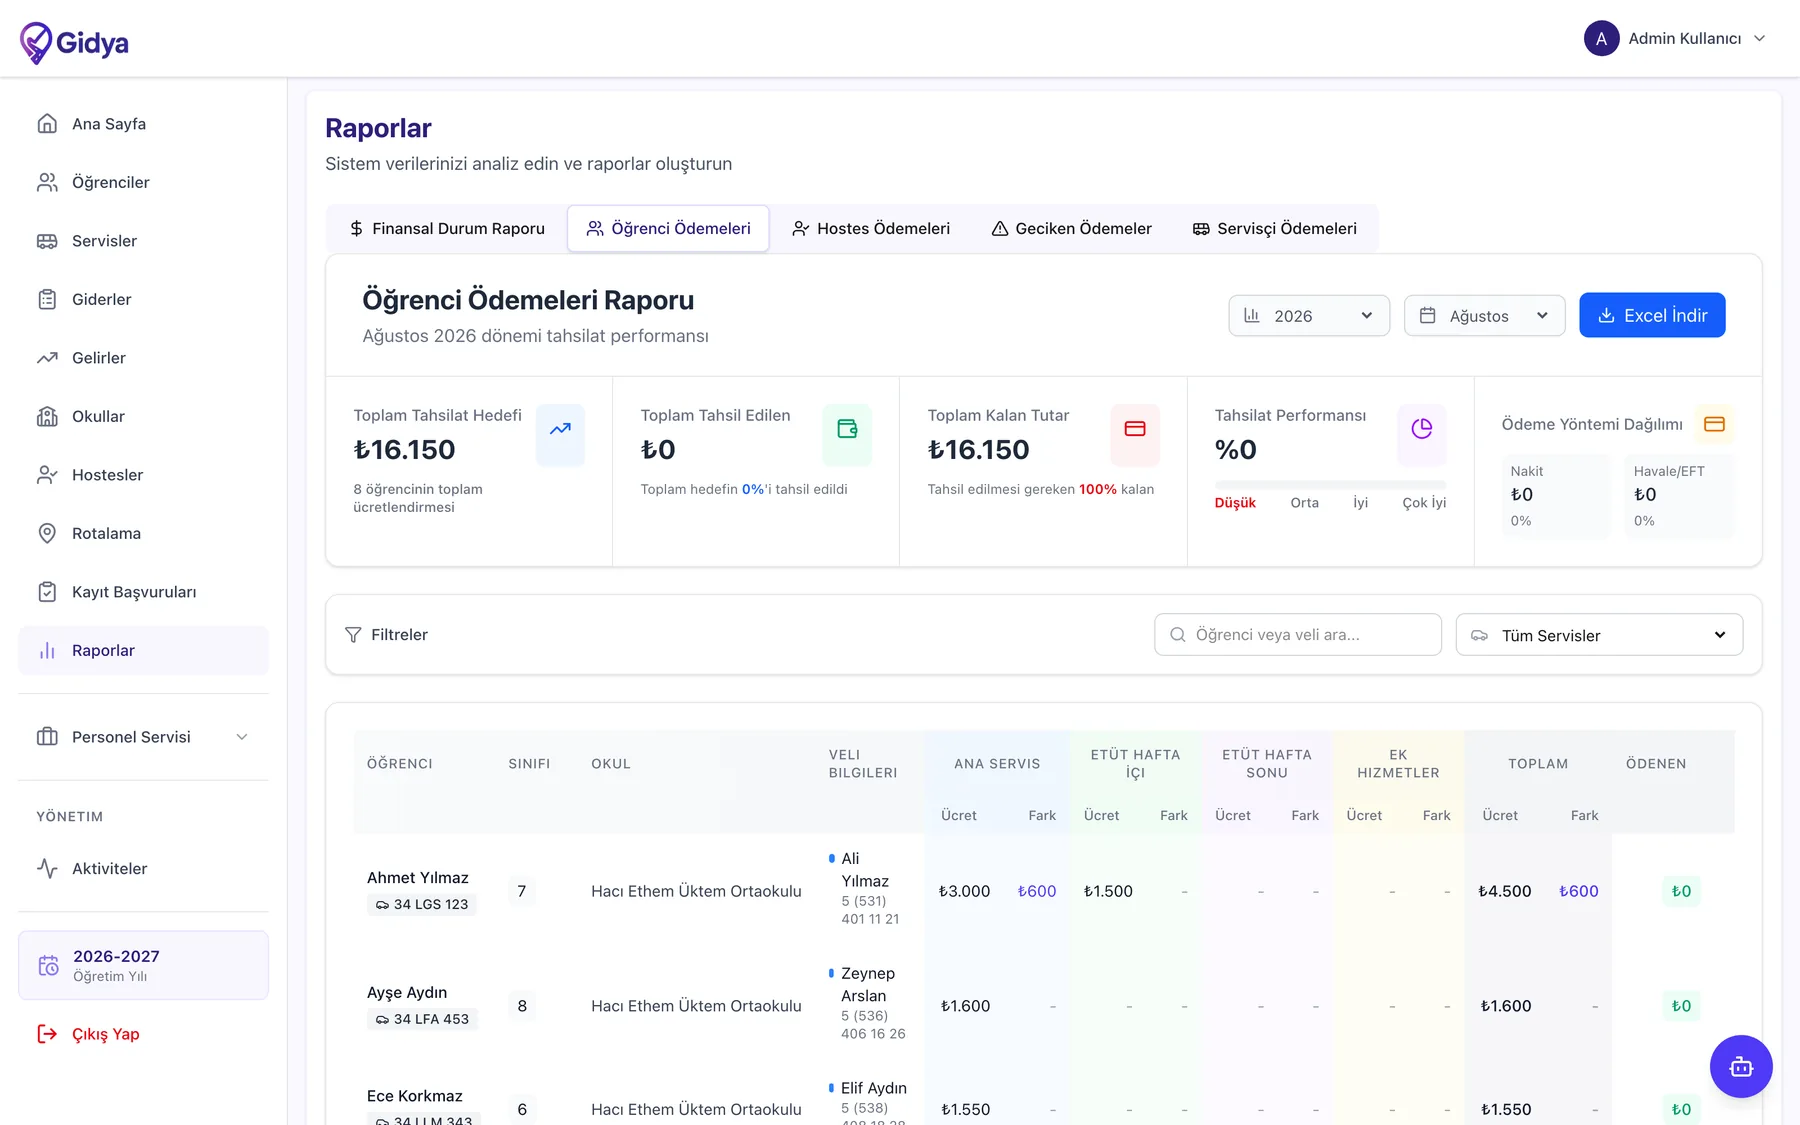The height and width of the screenshot is (1125, 1800).
Task: Click the 34 LFA 453 service plate badge
Action: pos(422,1019)
